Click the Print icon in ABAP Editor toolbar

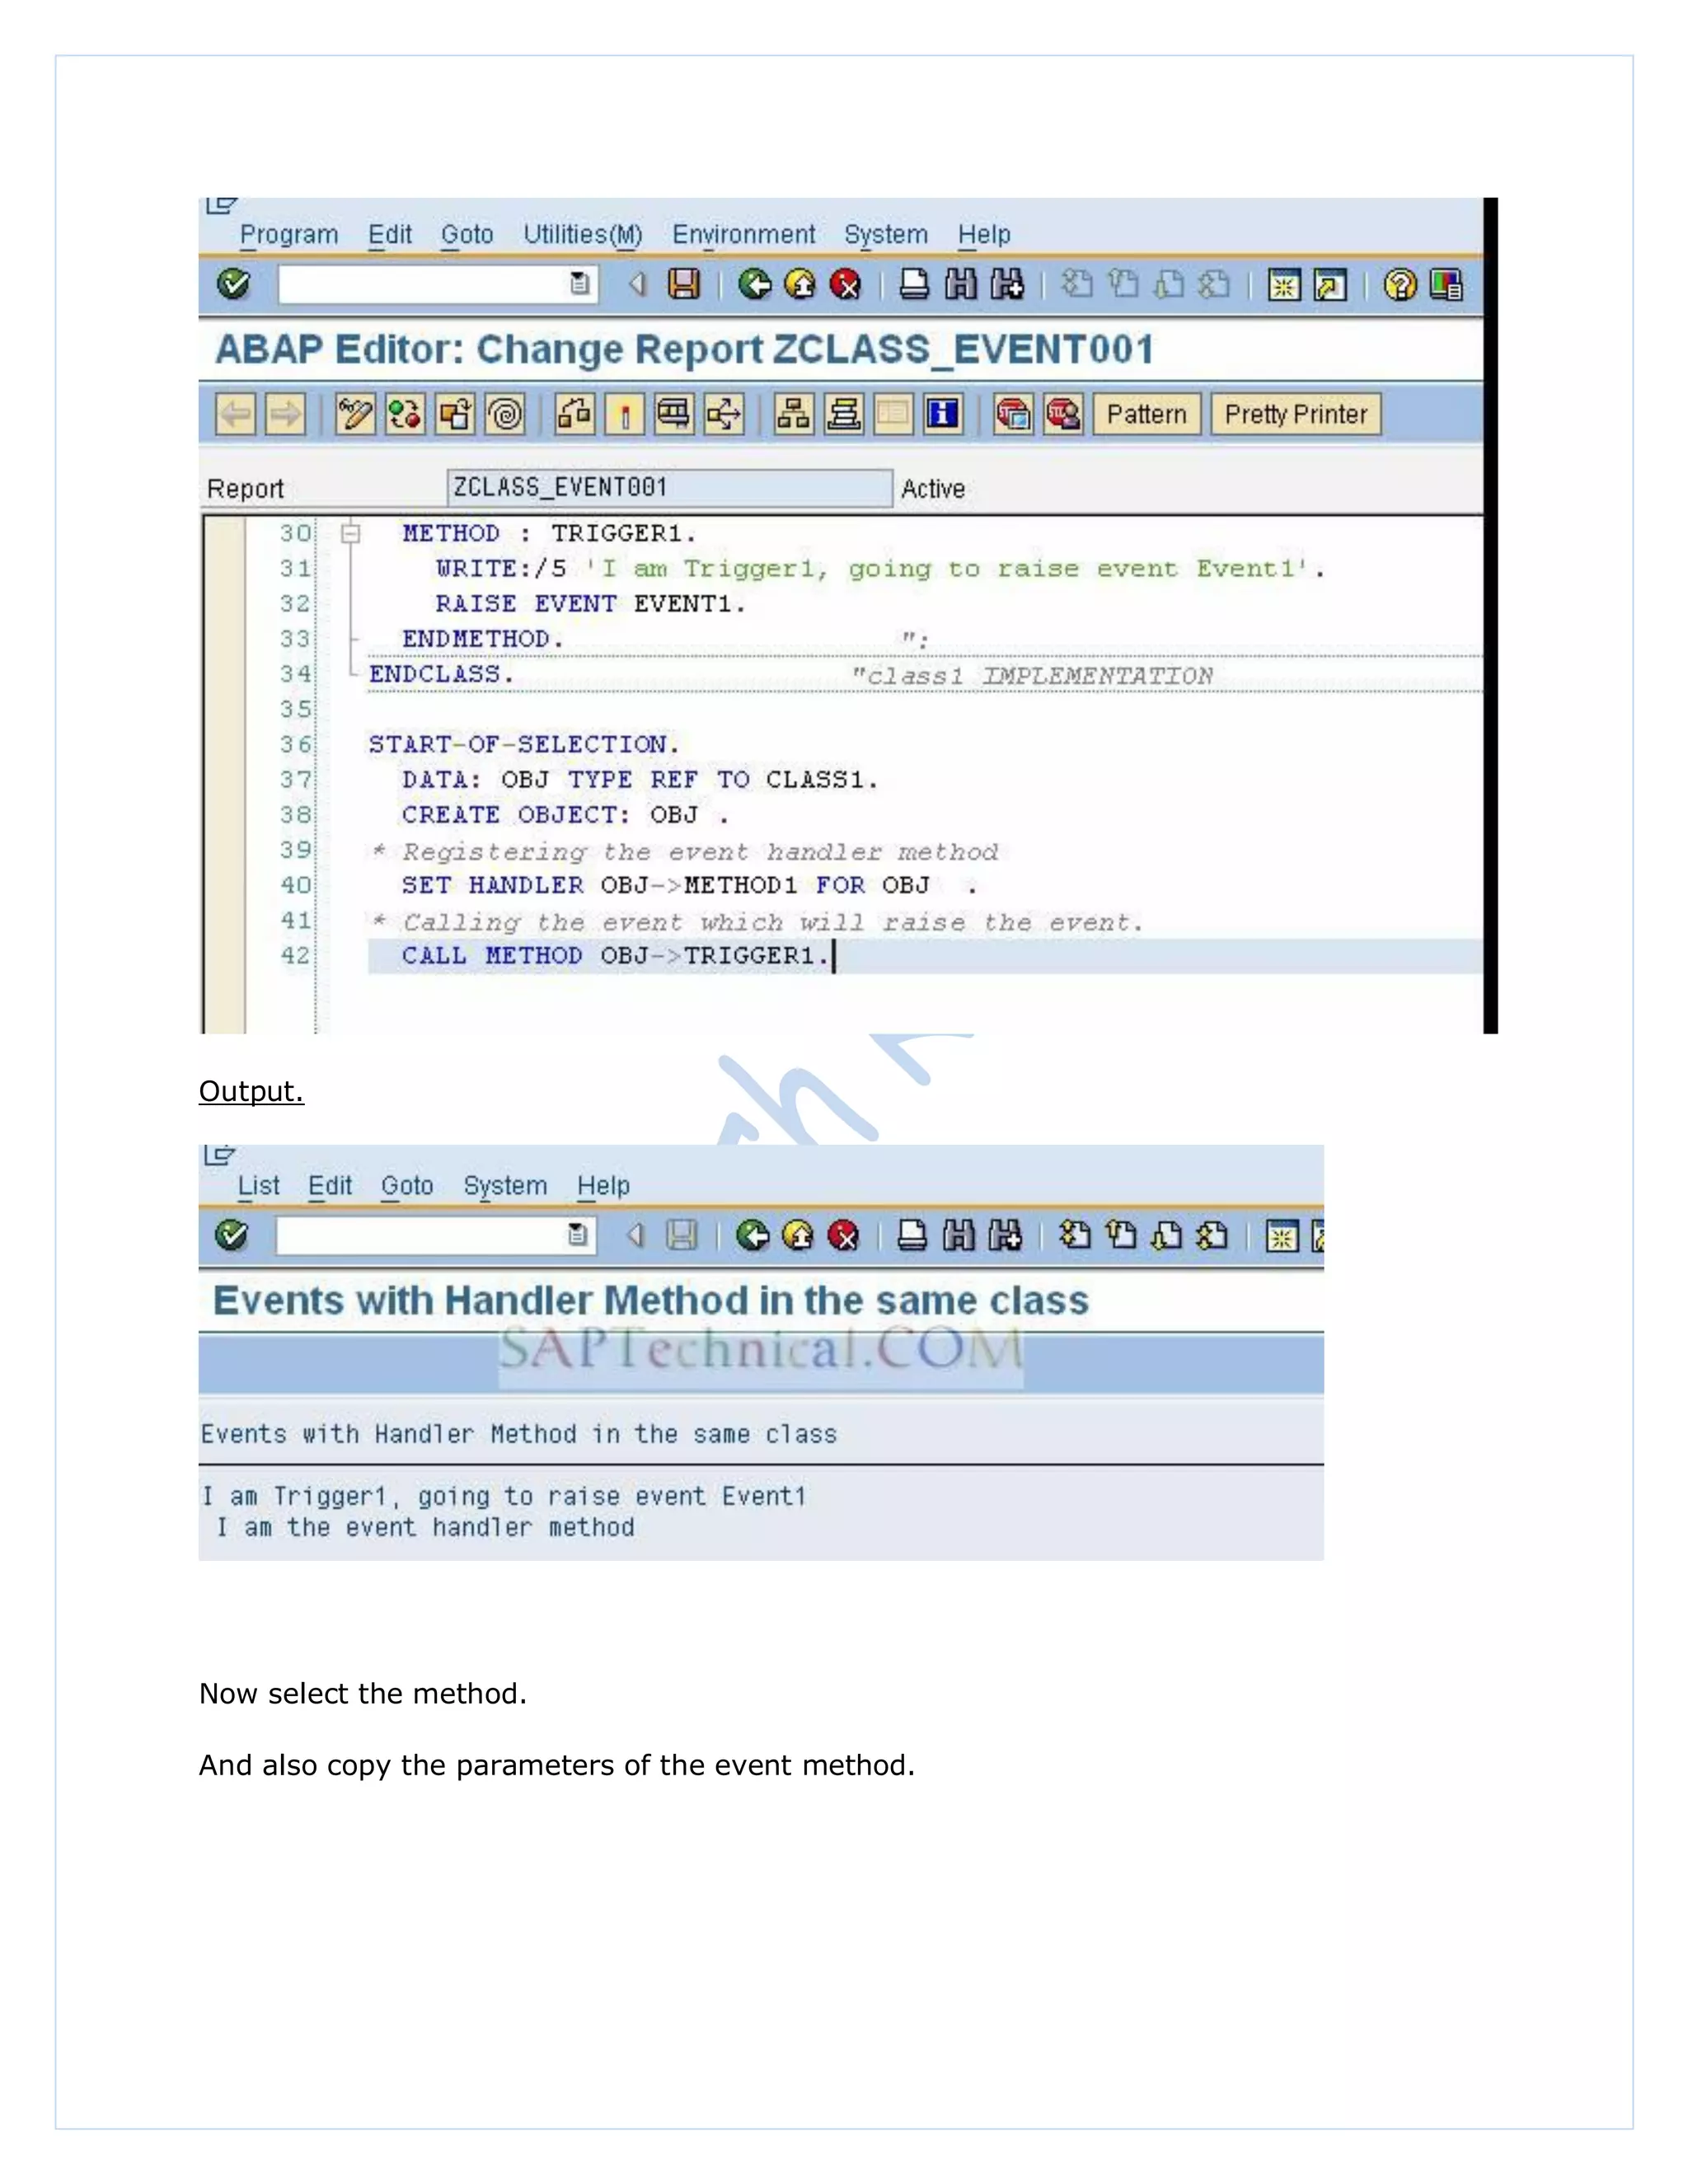pos(914,284)
